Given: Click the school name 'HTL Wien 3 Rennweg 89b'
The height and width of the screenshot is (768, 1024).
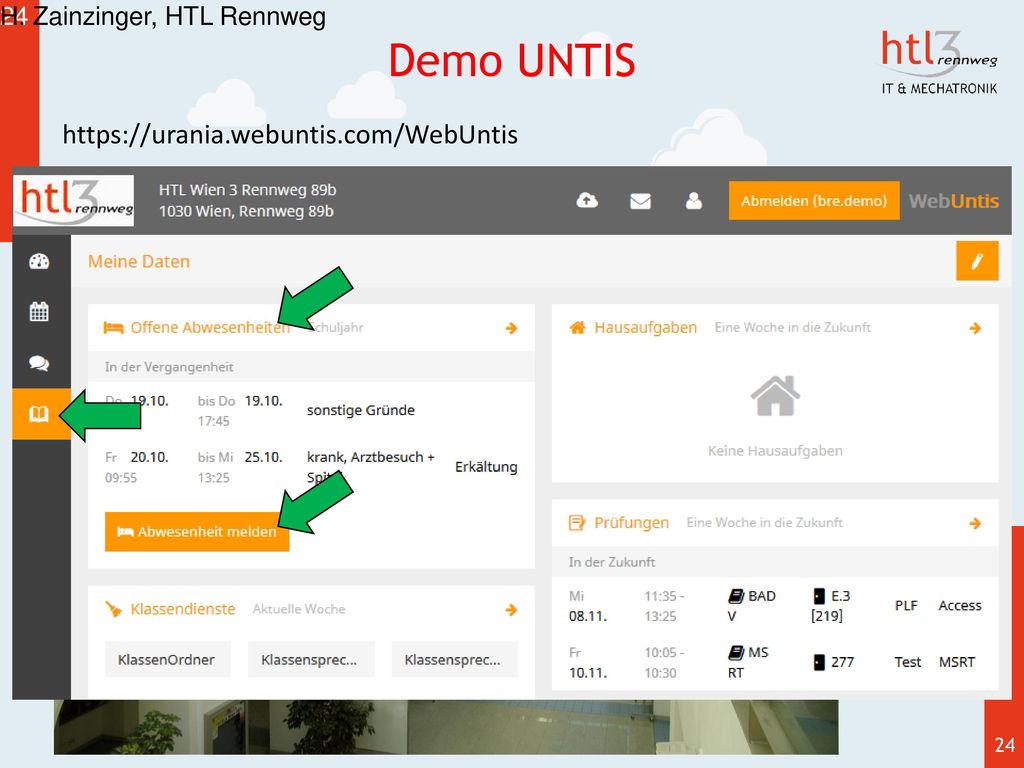Looking at the screenshot, I should (248, 190).
